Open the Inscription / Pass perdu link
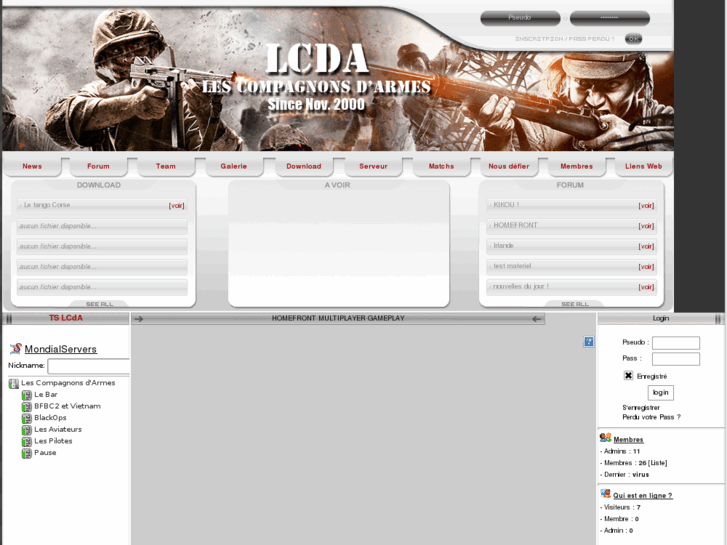Screen dimensions: 727x545 click(x=565, y=39)
